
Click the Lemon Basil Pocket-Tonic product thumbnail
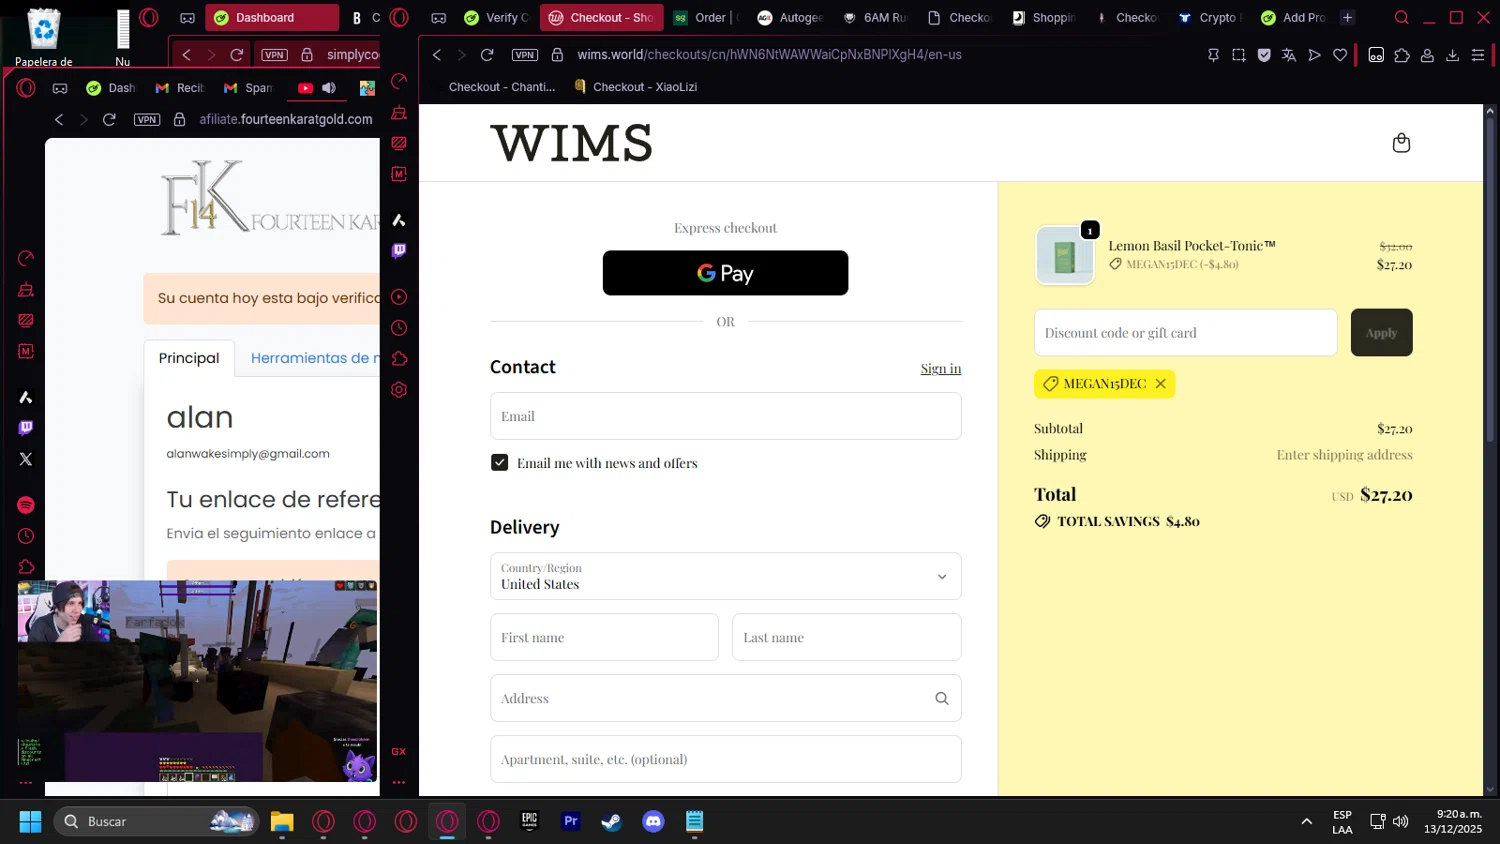click(1064, 256)
